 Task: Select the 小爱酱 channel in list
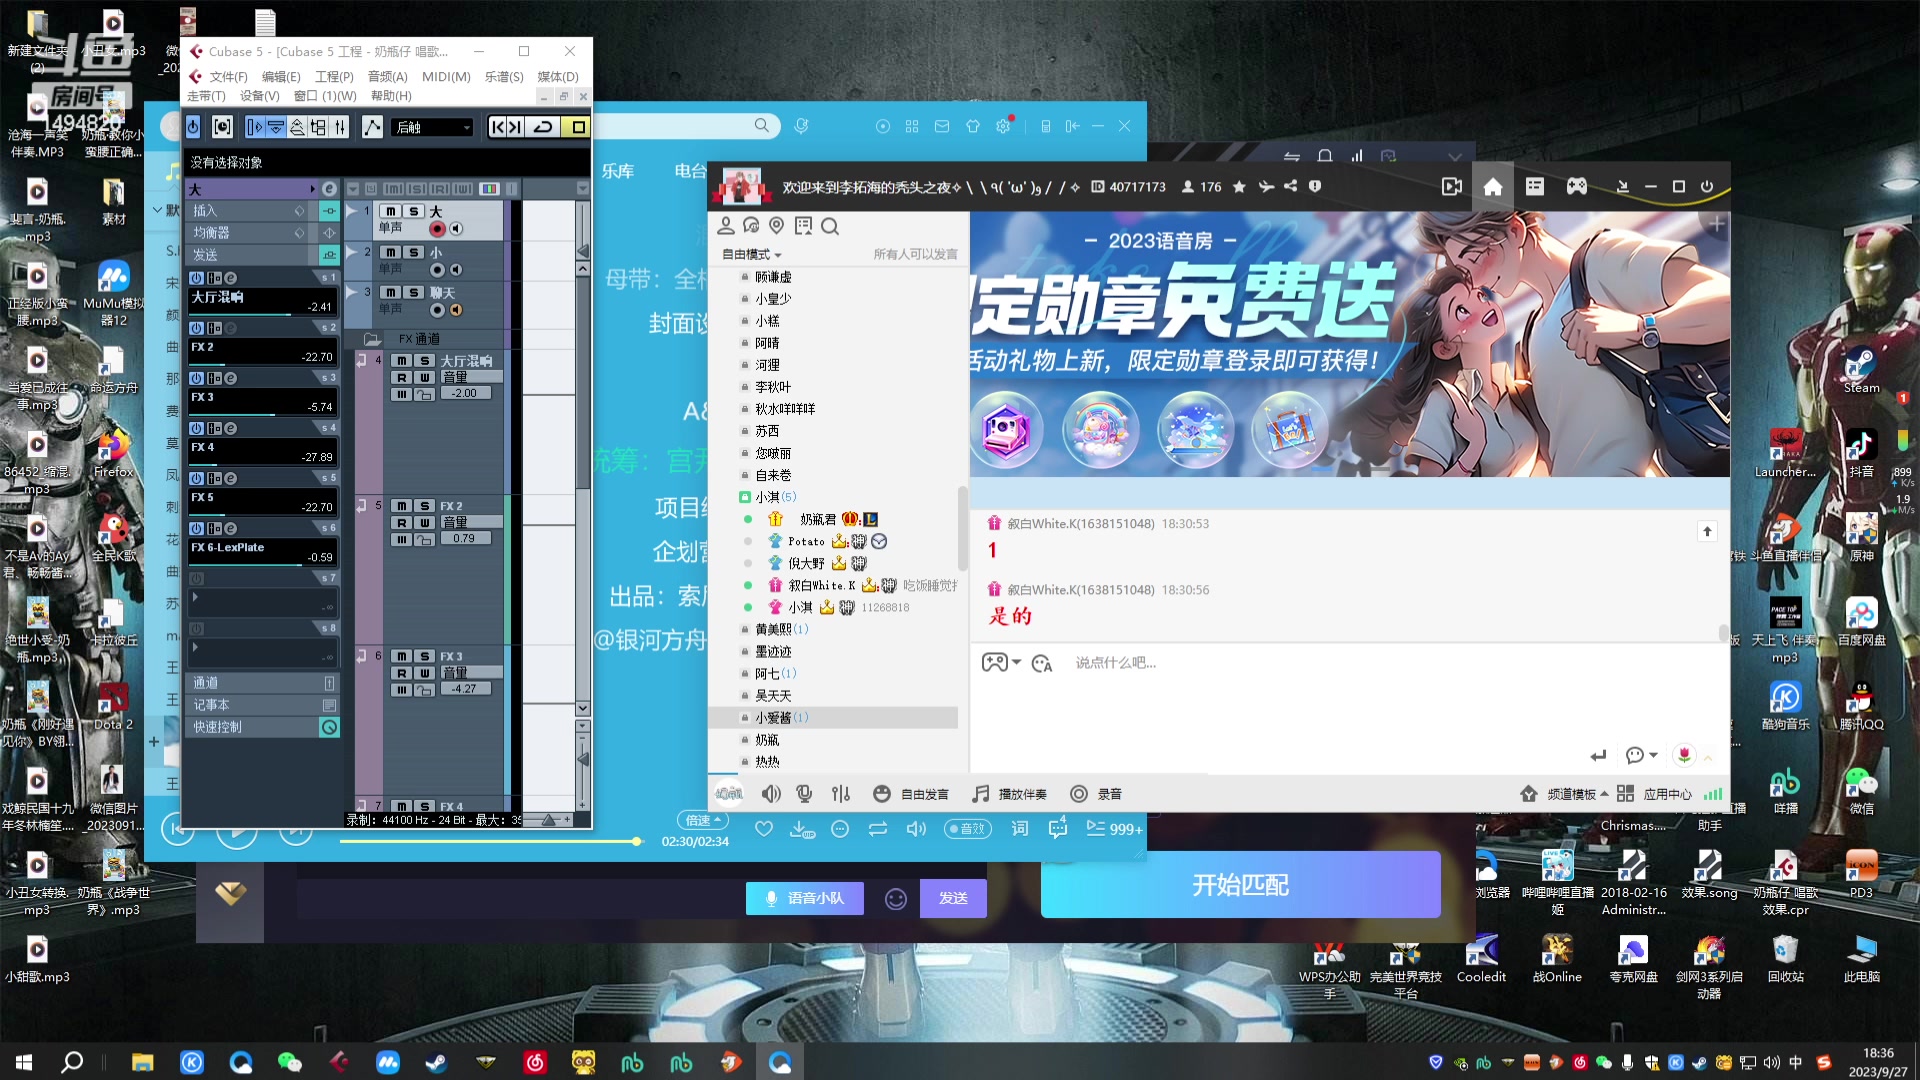[x=833, y=718]
